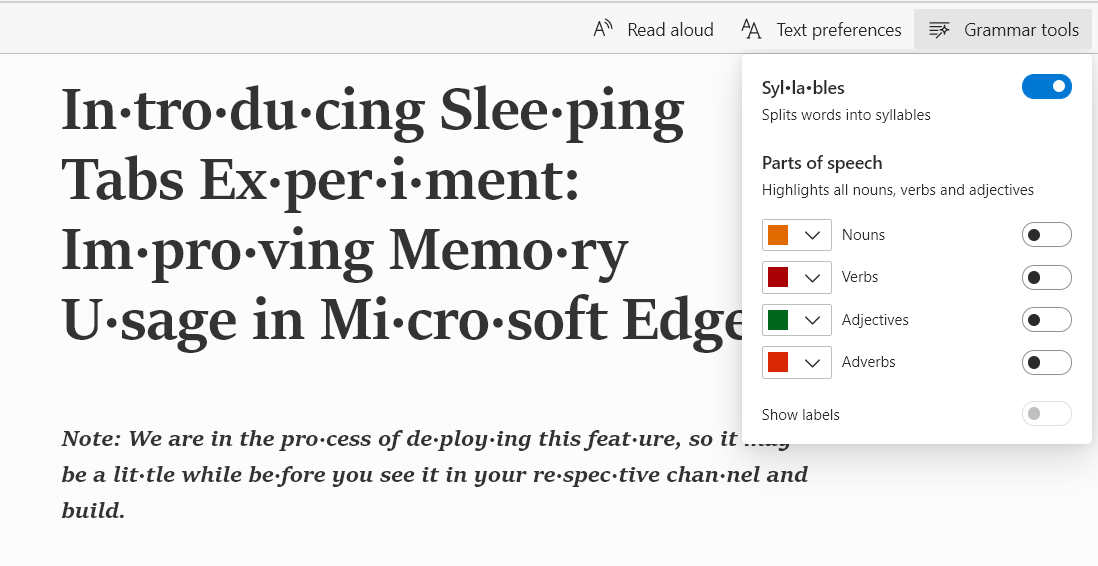Image resolution: width=1098 pixels, height=566 pixels.
Task: Click the Syl·la·bles heading text
Action: coord(803,88)
